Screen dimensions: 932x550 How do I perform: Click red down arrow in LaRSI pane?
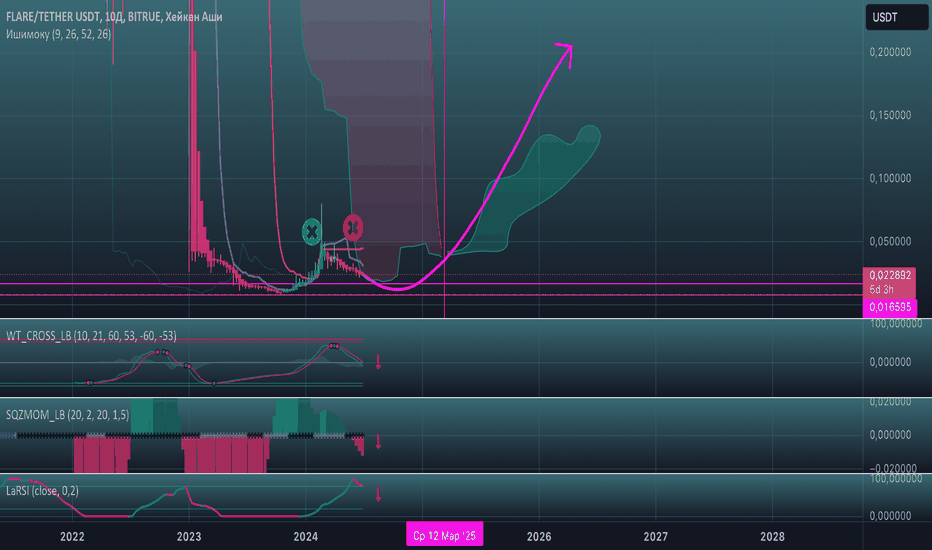(379, 494)
